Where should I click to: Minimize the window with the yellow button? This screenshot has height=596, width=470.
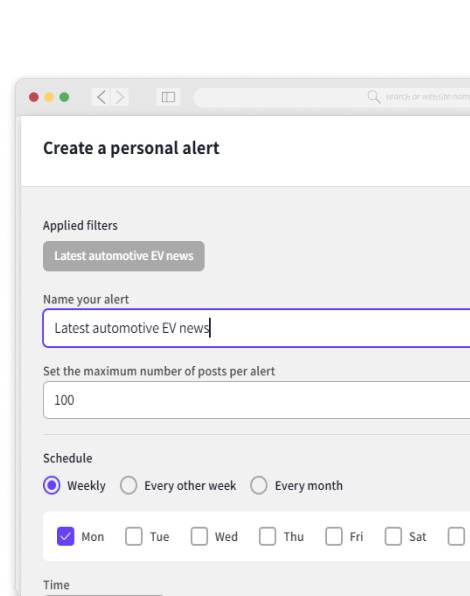tap(49, 97)
